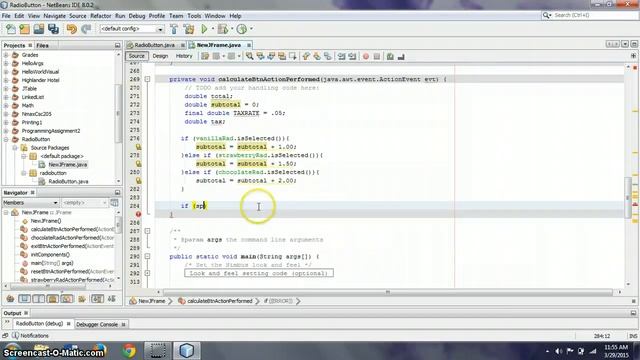Click the Shift Line Right icon
Image resolution: width=640 pixels, height=360 pixels.
[352, 57]
